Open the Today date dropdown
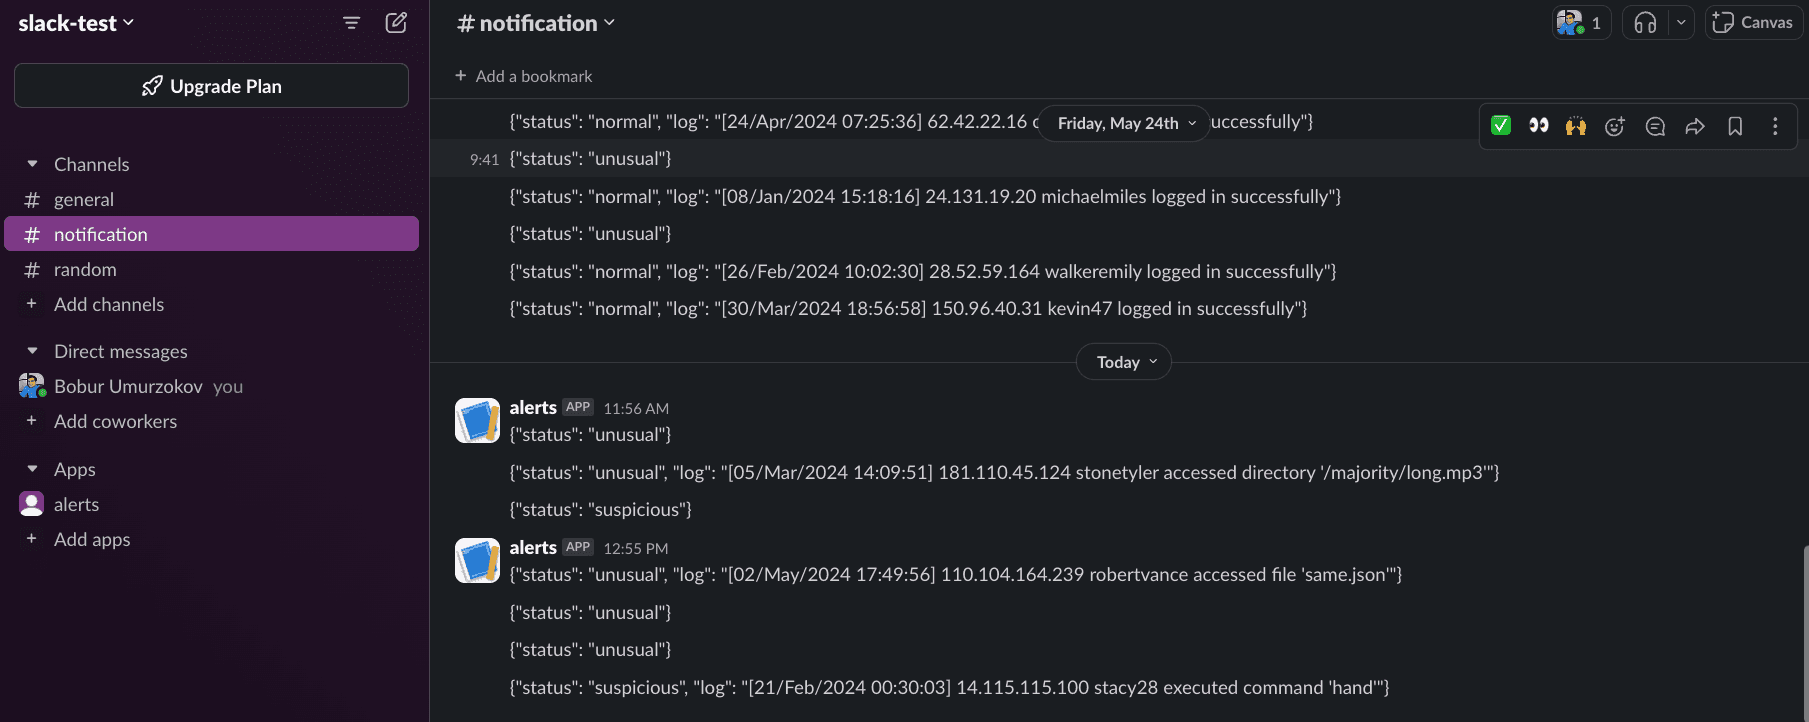 pos(1124,362)
